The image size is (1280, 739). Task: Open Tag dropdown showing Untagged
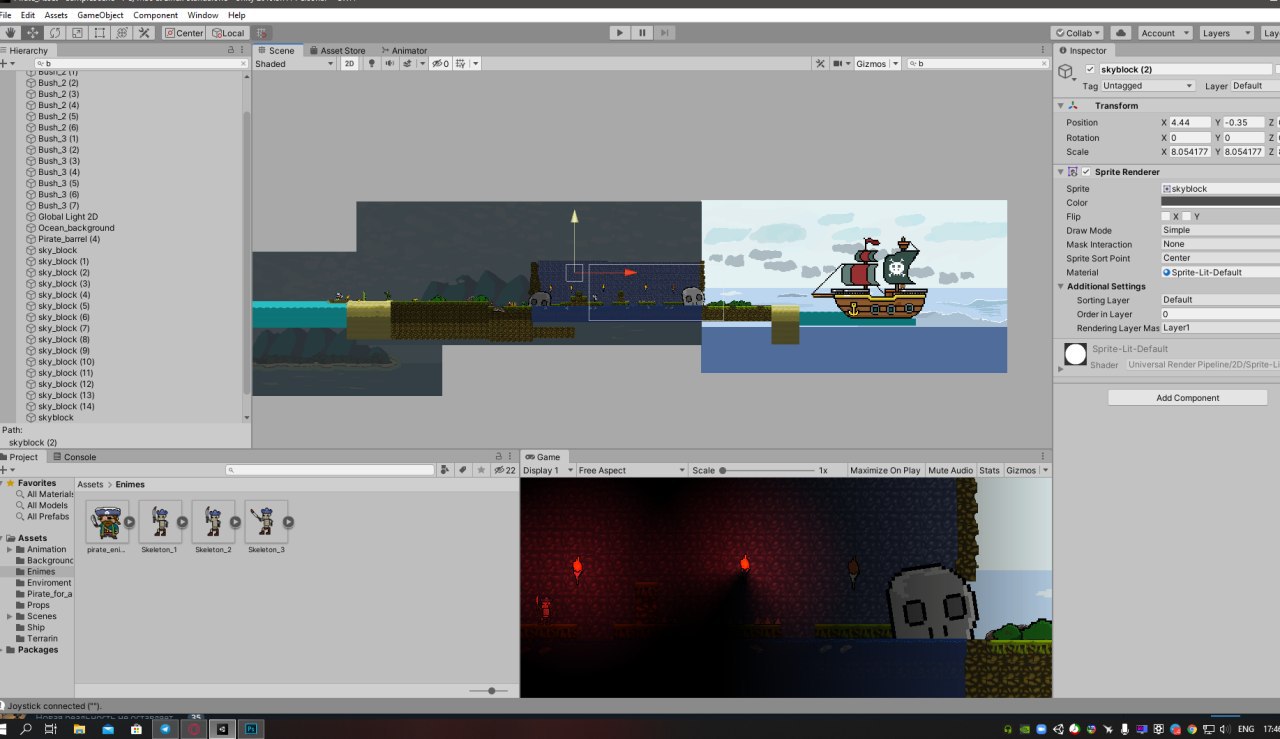click(x=1148, y=86)
